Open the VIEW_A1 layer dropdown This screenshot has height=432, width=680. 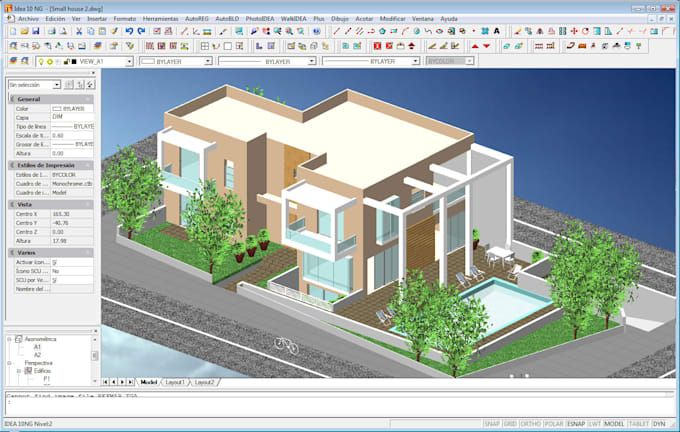[129, 62]
